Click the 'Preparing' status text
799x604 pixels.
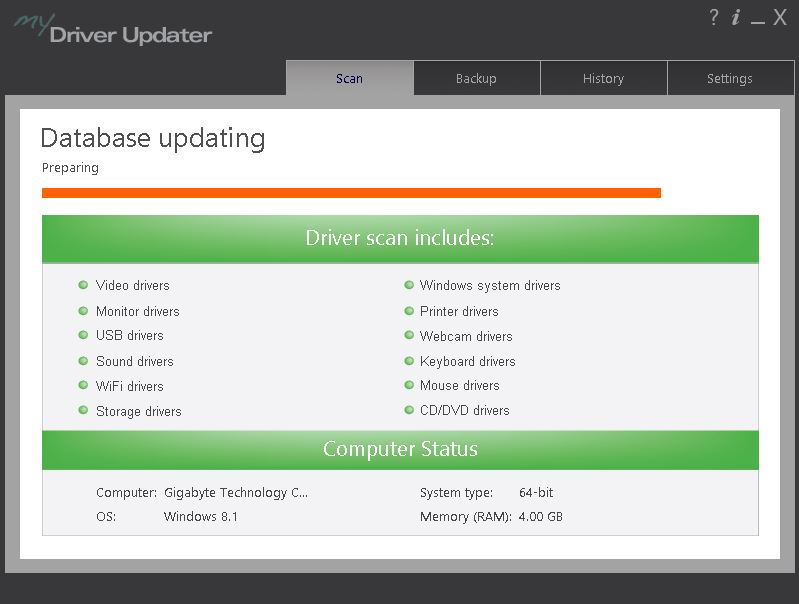pos(70,168)
